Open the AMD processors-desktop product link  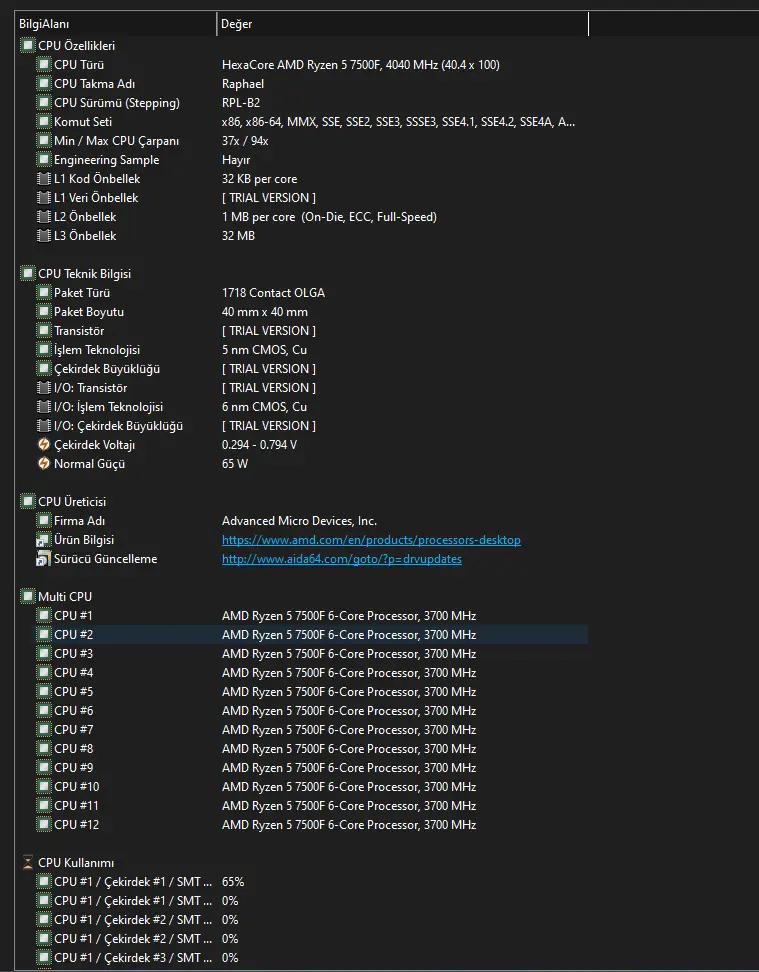pyautogui.click(x=371, y=540)
